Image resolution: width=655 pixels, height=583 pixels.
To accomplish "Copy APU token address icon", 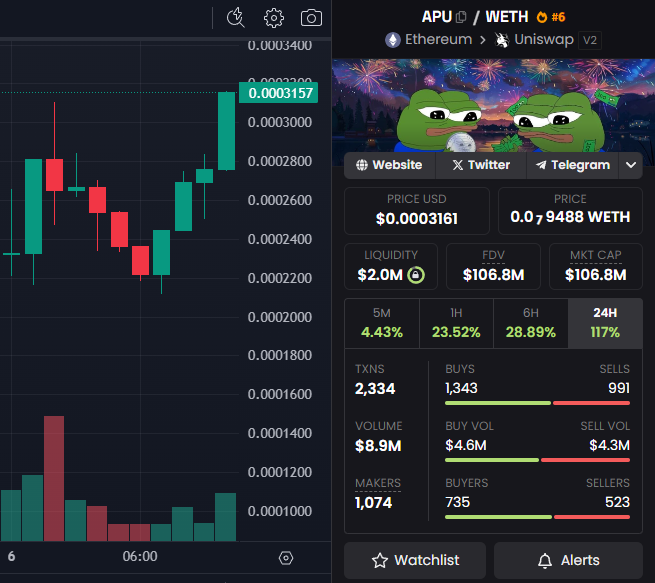I will (x=461, y=17).
